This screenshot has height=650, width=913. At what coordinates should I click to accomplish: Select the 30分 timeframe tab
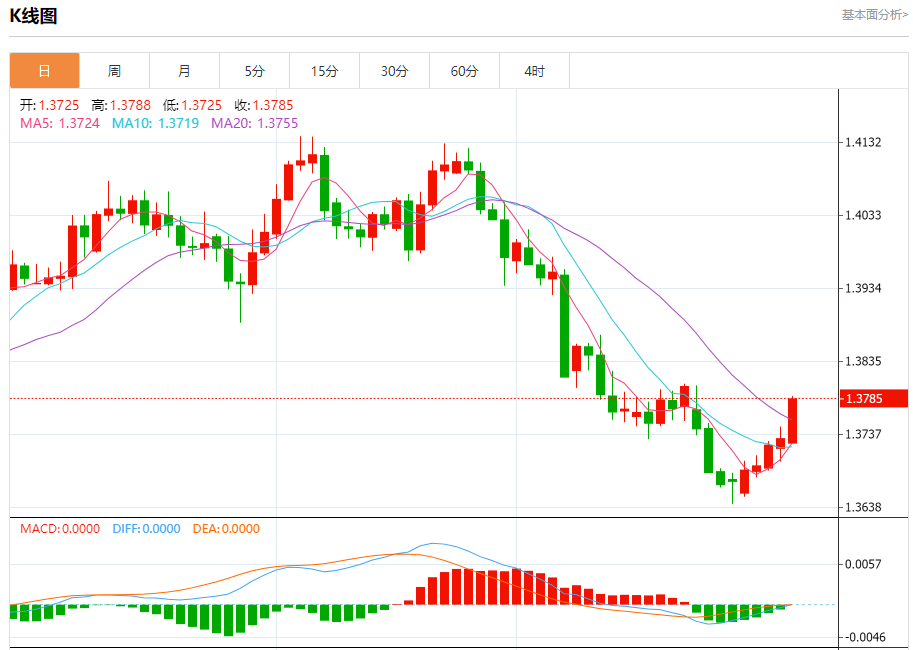[x=394, y=71]
